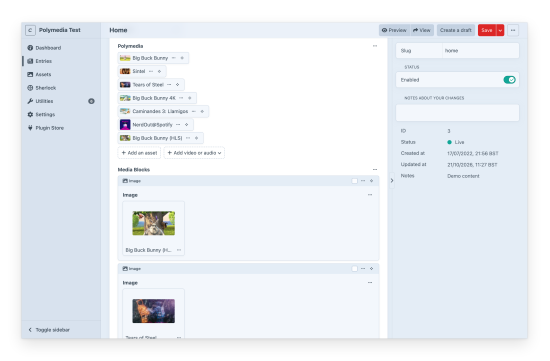Open the Add video or audio dropdown
This screenshot has width=550, height=361.
coord(194,153)
